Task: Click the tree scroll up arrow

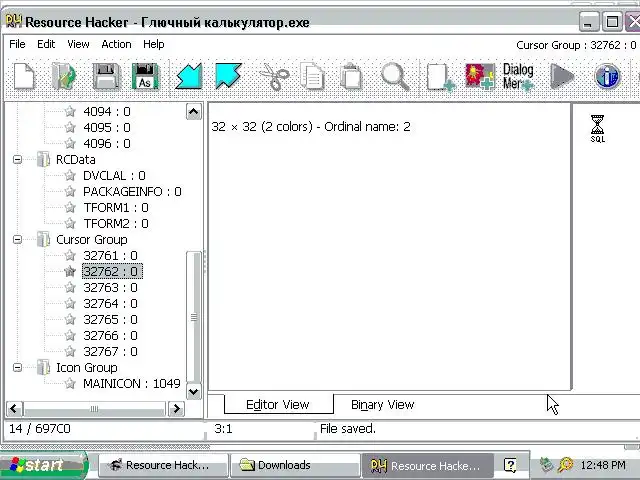Action: coord(193,111)
